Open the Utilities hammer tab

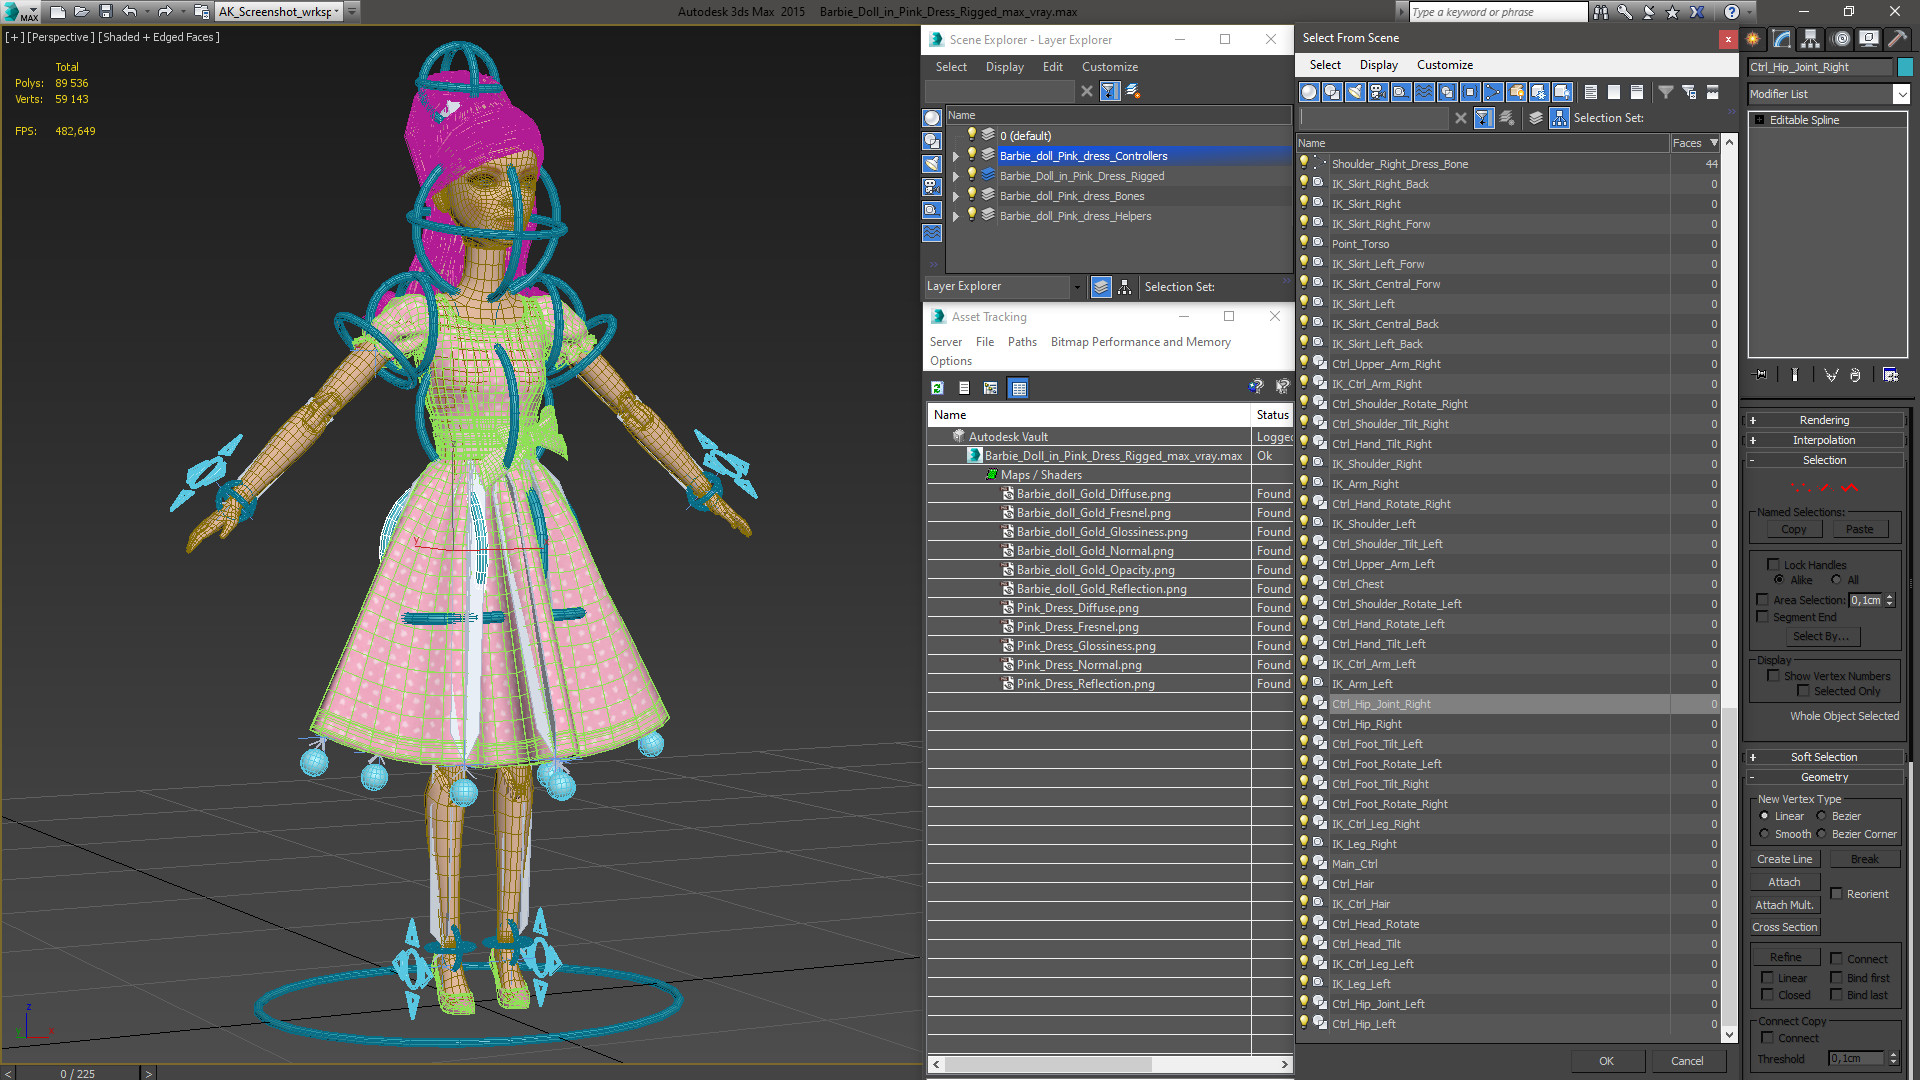coord(1897,39)
